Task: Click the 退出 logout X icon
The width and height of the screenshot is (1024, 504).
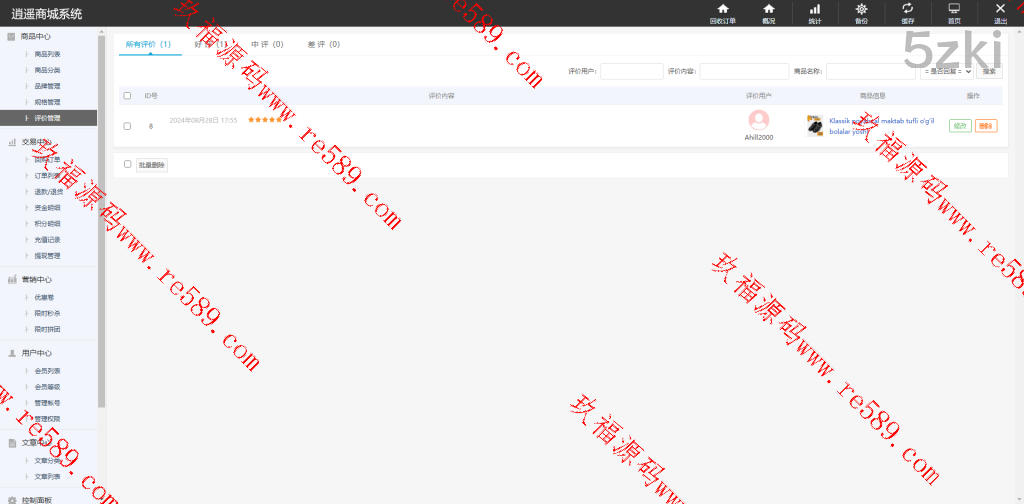Action: click(1000, 9)
